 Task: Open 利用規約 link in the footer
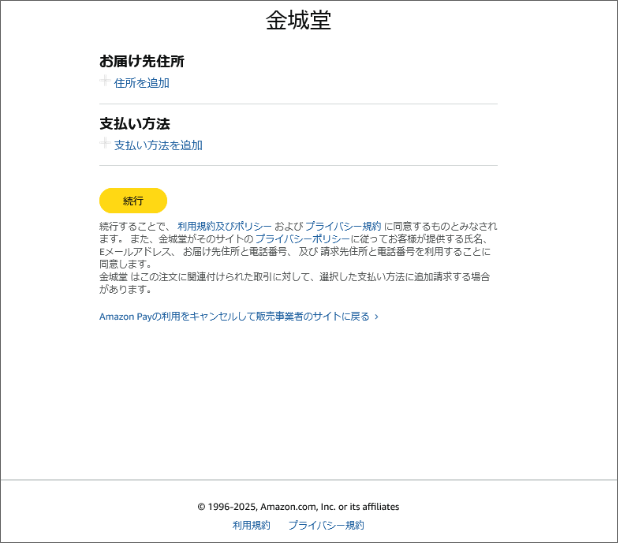coord(251,525)
